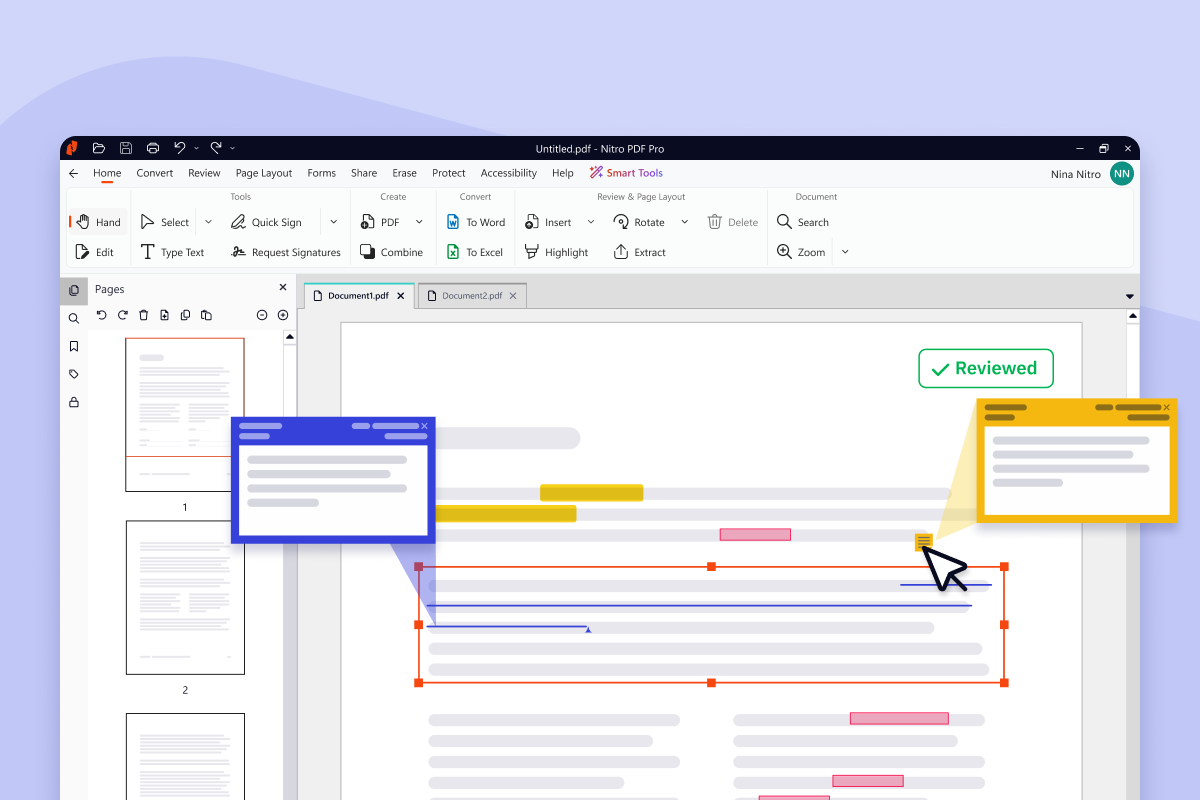The width and height of the screenshot is (1200, 800).
Task: Activate the Hand tool
Action: tap(99, 222)
